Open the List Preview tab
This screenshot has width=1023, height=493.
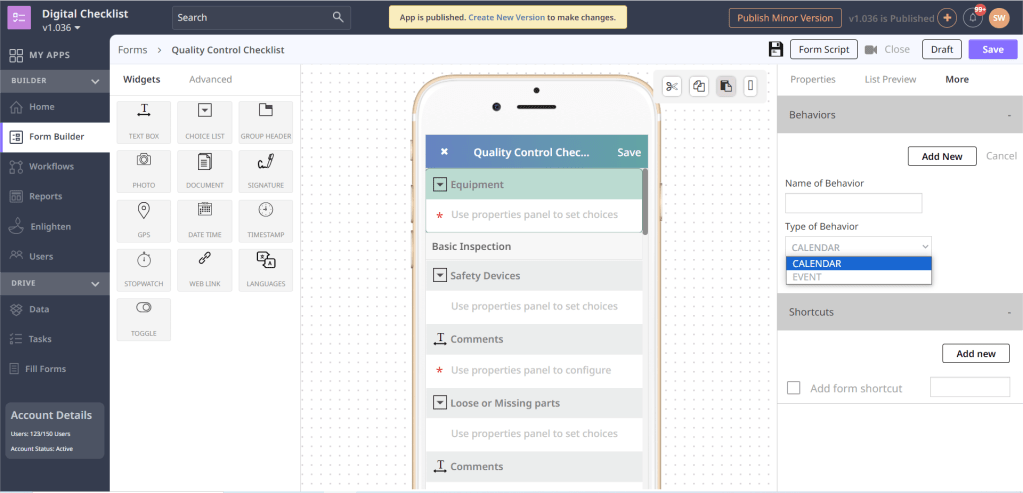[x=890, y=79]
